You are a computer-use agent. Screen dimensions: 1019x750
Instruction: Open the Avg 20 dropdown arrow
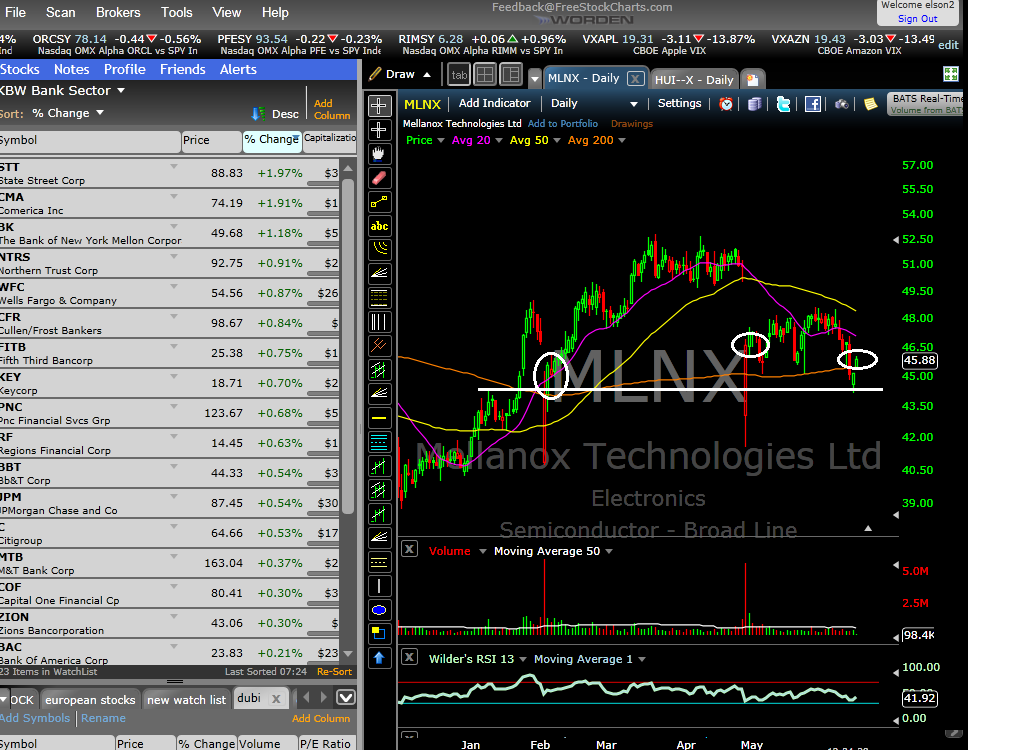(498, 140)
